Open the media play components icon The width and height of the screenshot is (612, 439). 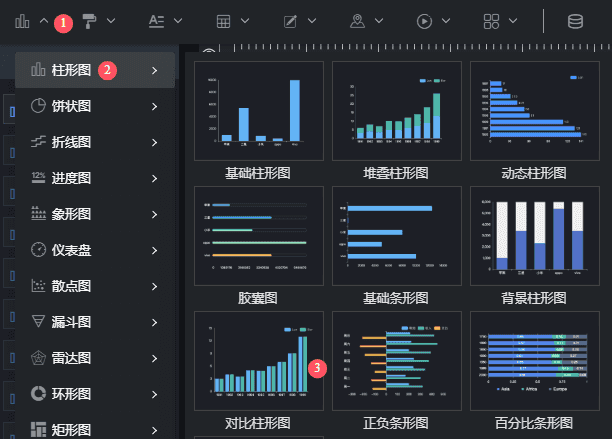click(424, 21)
